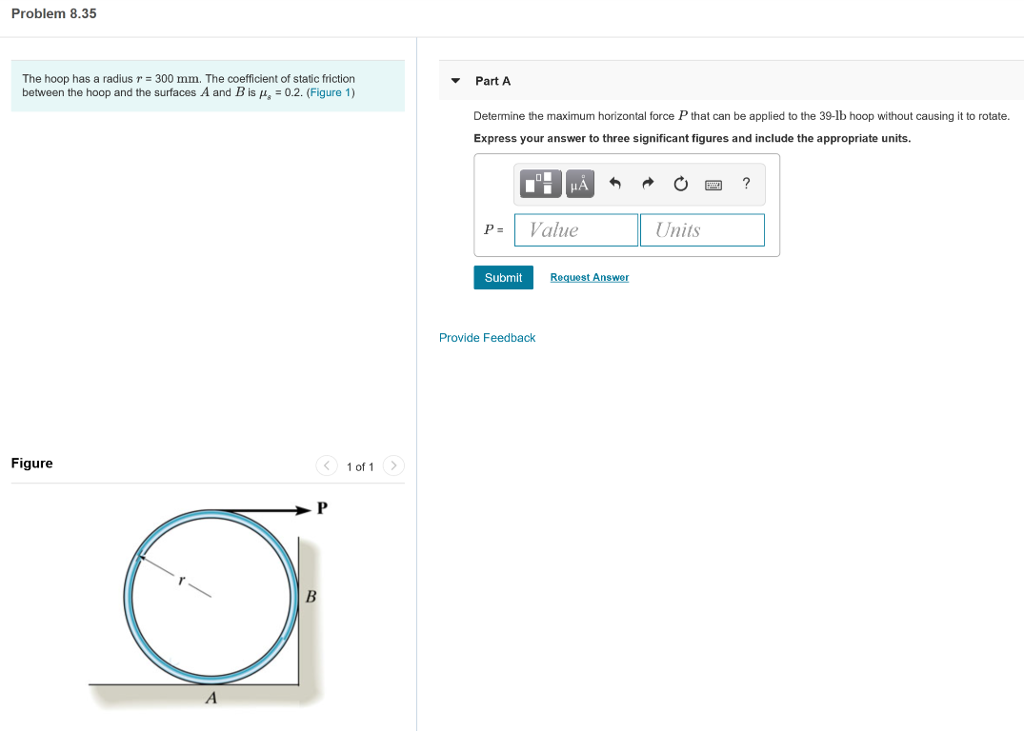
Task: Click the right chevron figure navigation arrow
Action: (393, 465)
